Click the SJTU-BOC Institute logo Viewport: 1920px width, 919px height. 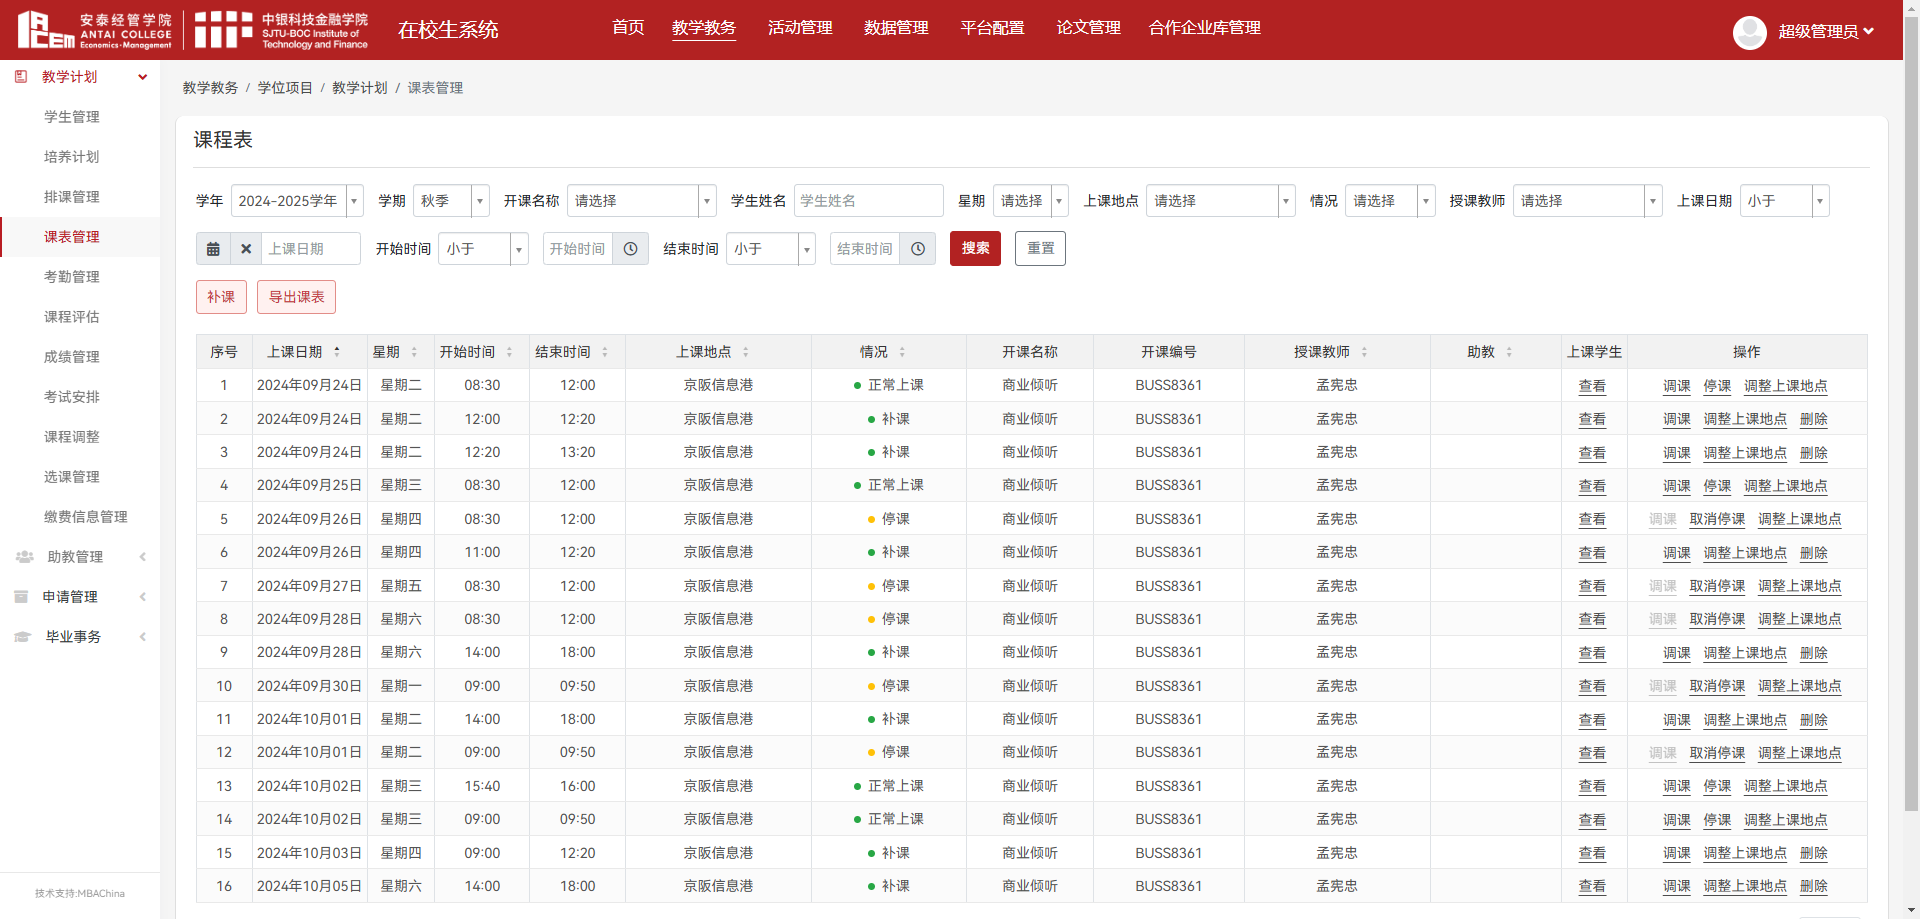(x=281, y=30)
